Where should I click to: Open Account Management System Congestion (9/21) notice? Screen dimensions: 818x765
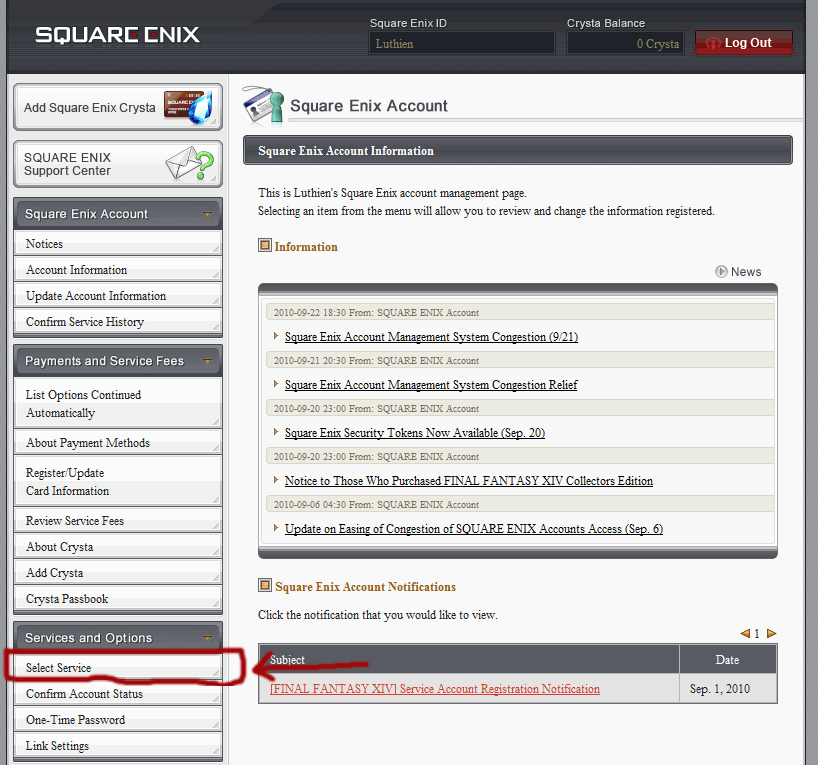click(x=431, y=337)
